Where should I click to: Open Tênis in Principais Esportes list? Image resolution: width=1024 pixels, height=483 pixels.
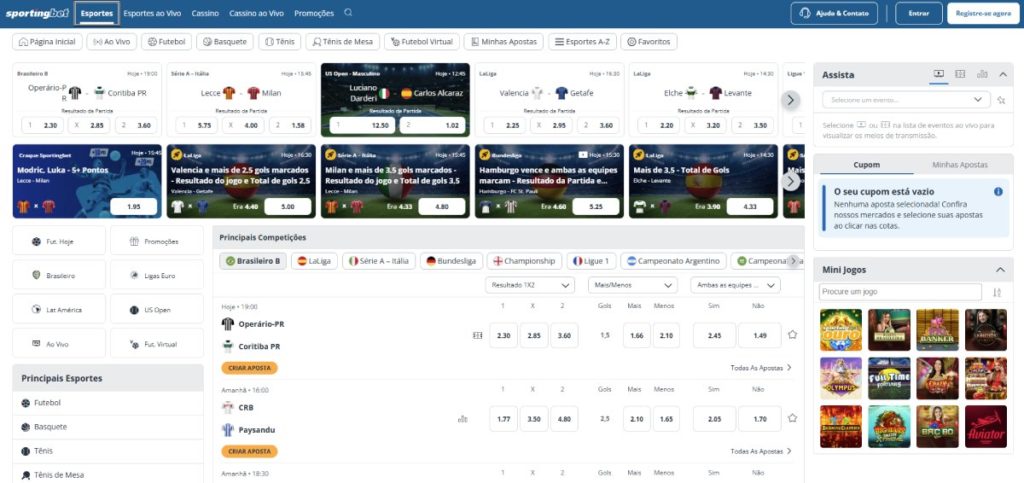(x=108, y=451)
